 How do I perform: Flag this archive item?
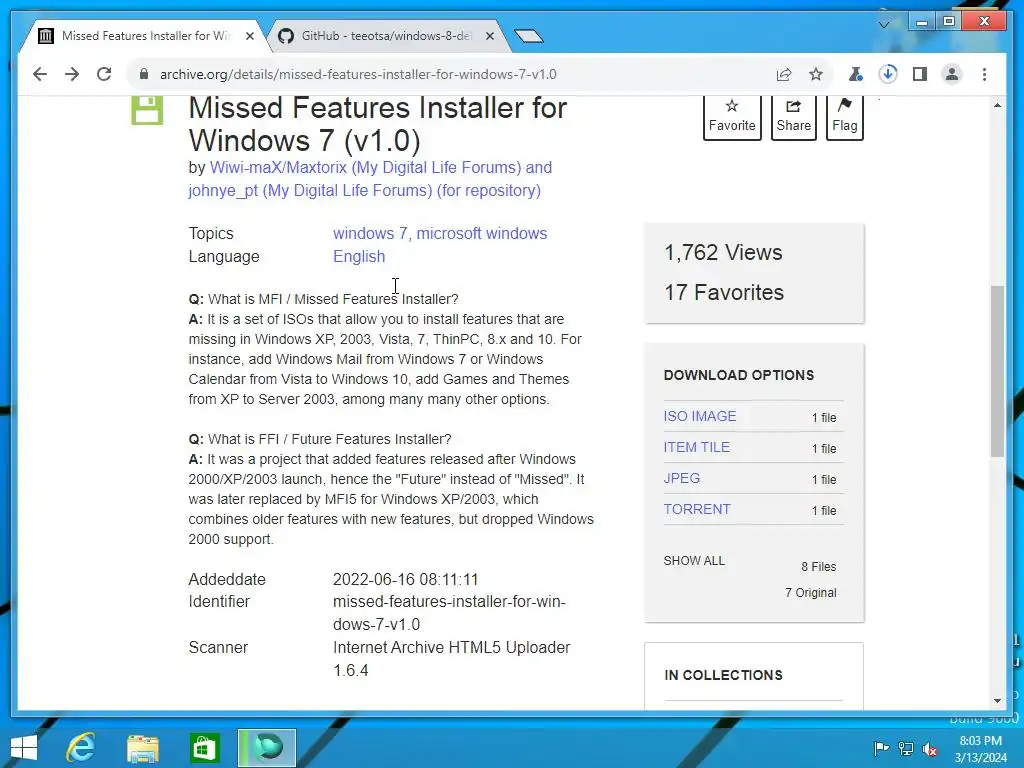pyautogui.click(x=844, y=117)
